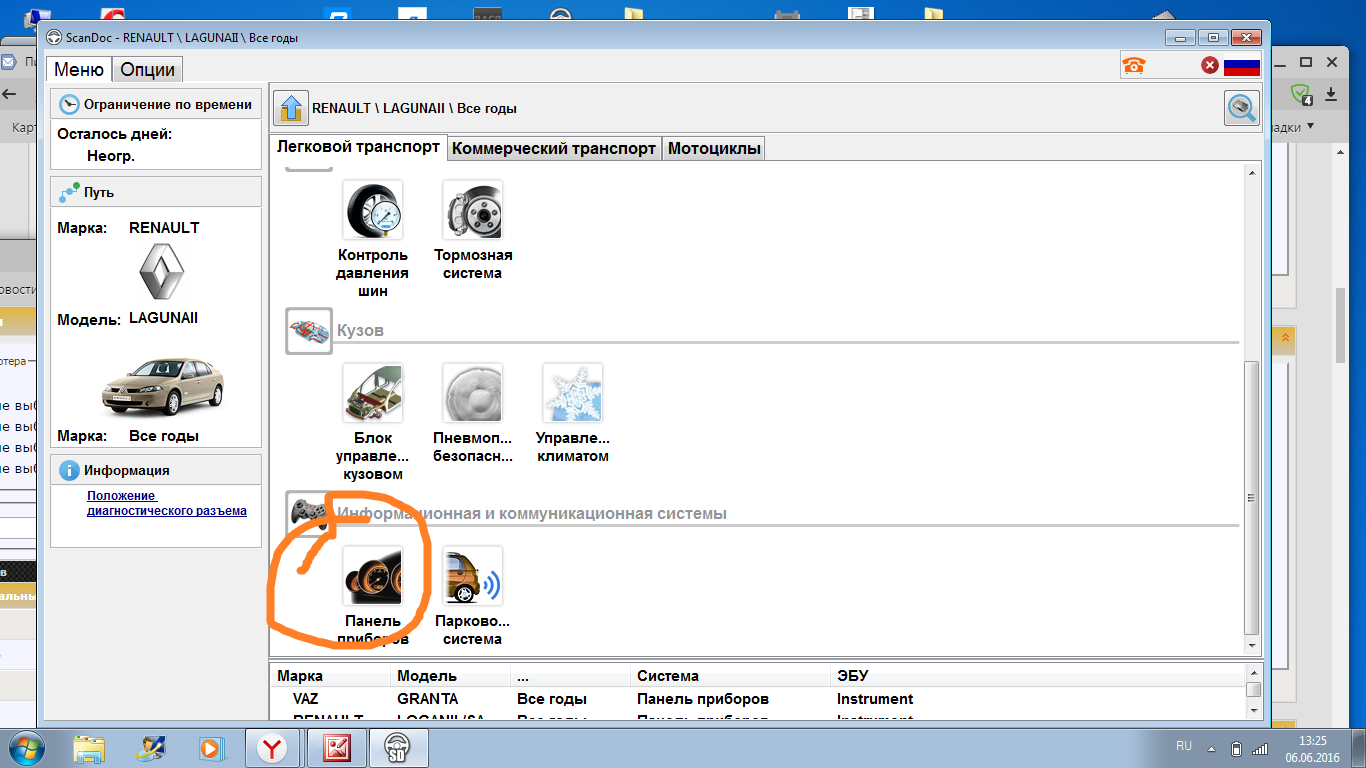Viewport: 1366px width, 768px height.
Task: Click the blue info icon beside Информация
Action: pyautogui.click(x=69, y=470)
